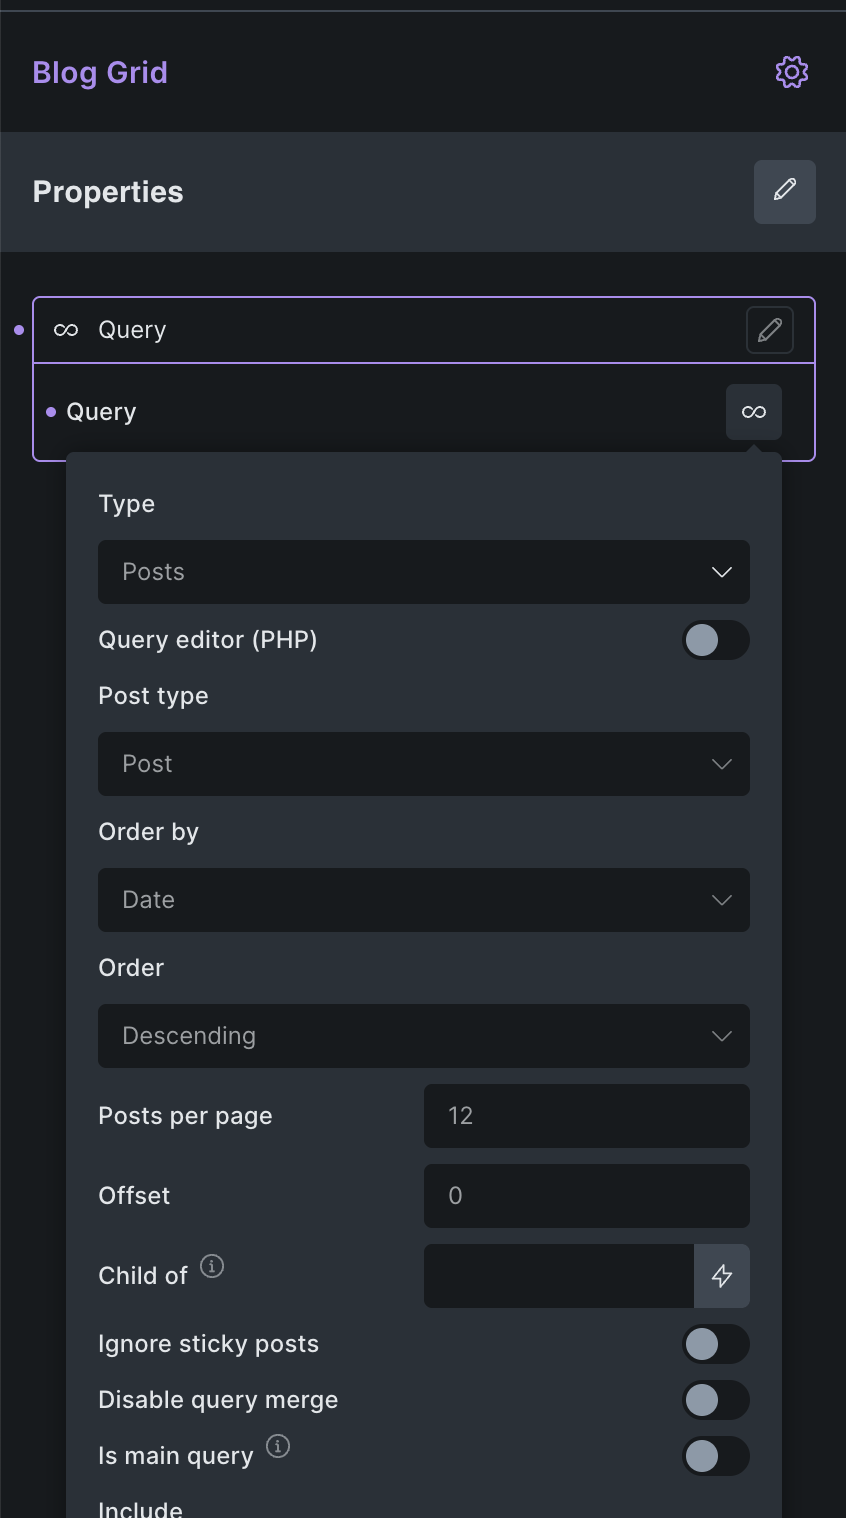Screen dimensions: 846x1518
Task: Click the Posts per page field
Action: coord(586,1116)
